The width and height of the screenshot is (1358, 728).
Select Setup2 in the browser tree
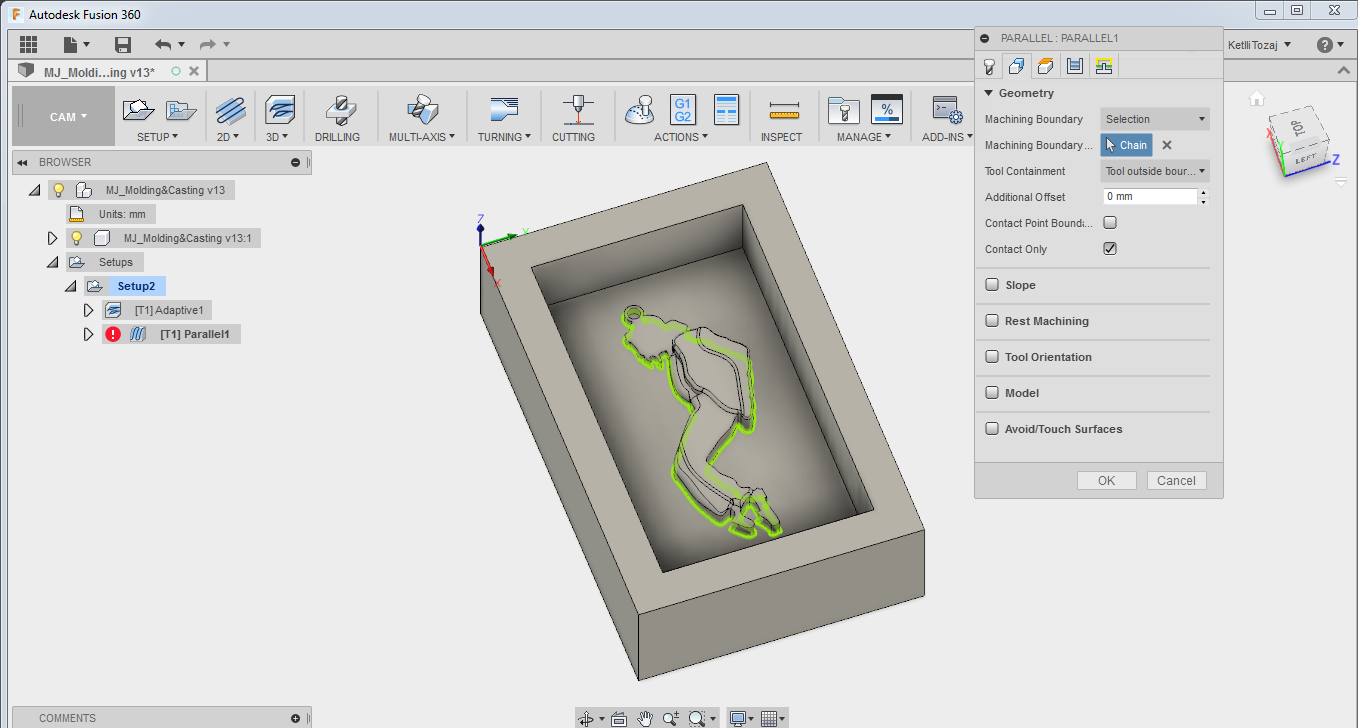pos(137,286)
